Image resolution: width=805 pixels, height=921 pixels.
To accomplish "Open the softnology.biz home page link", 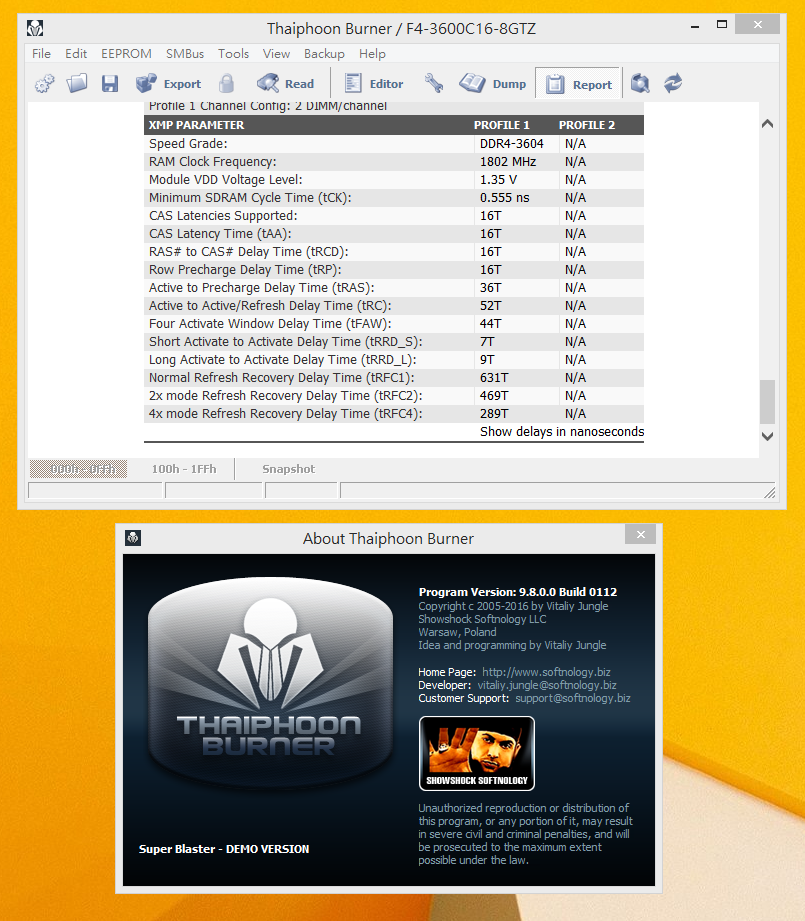I will [x=549, y=672].
